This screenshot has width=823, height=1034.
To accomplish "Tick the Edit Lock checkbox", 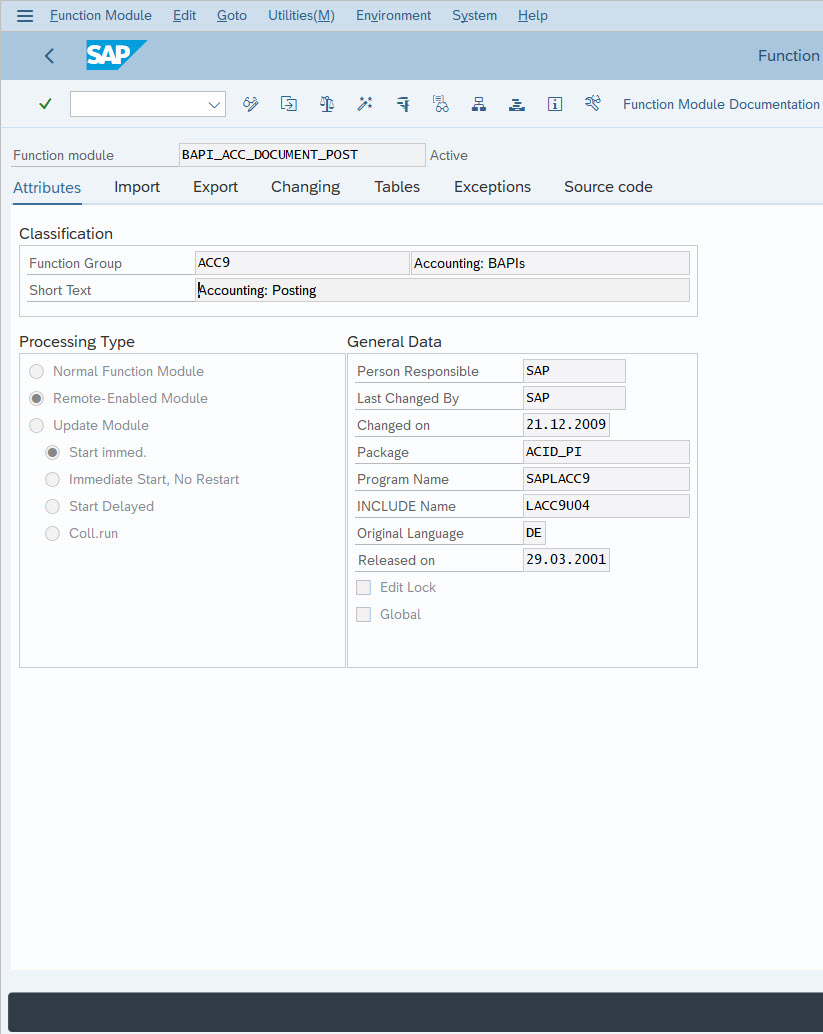I will click(x=363, y=588).
